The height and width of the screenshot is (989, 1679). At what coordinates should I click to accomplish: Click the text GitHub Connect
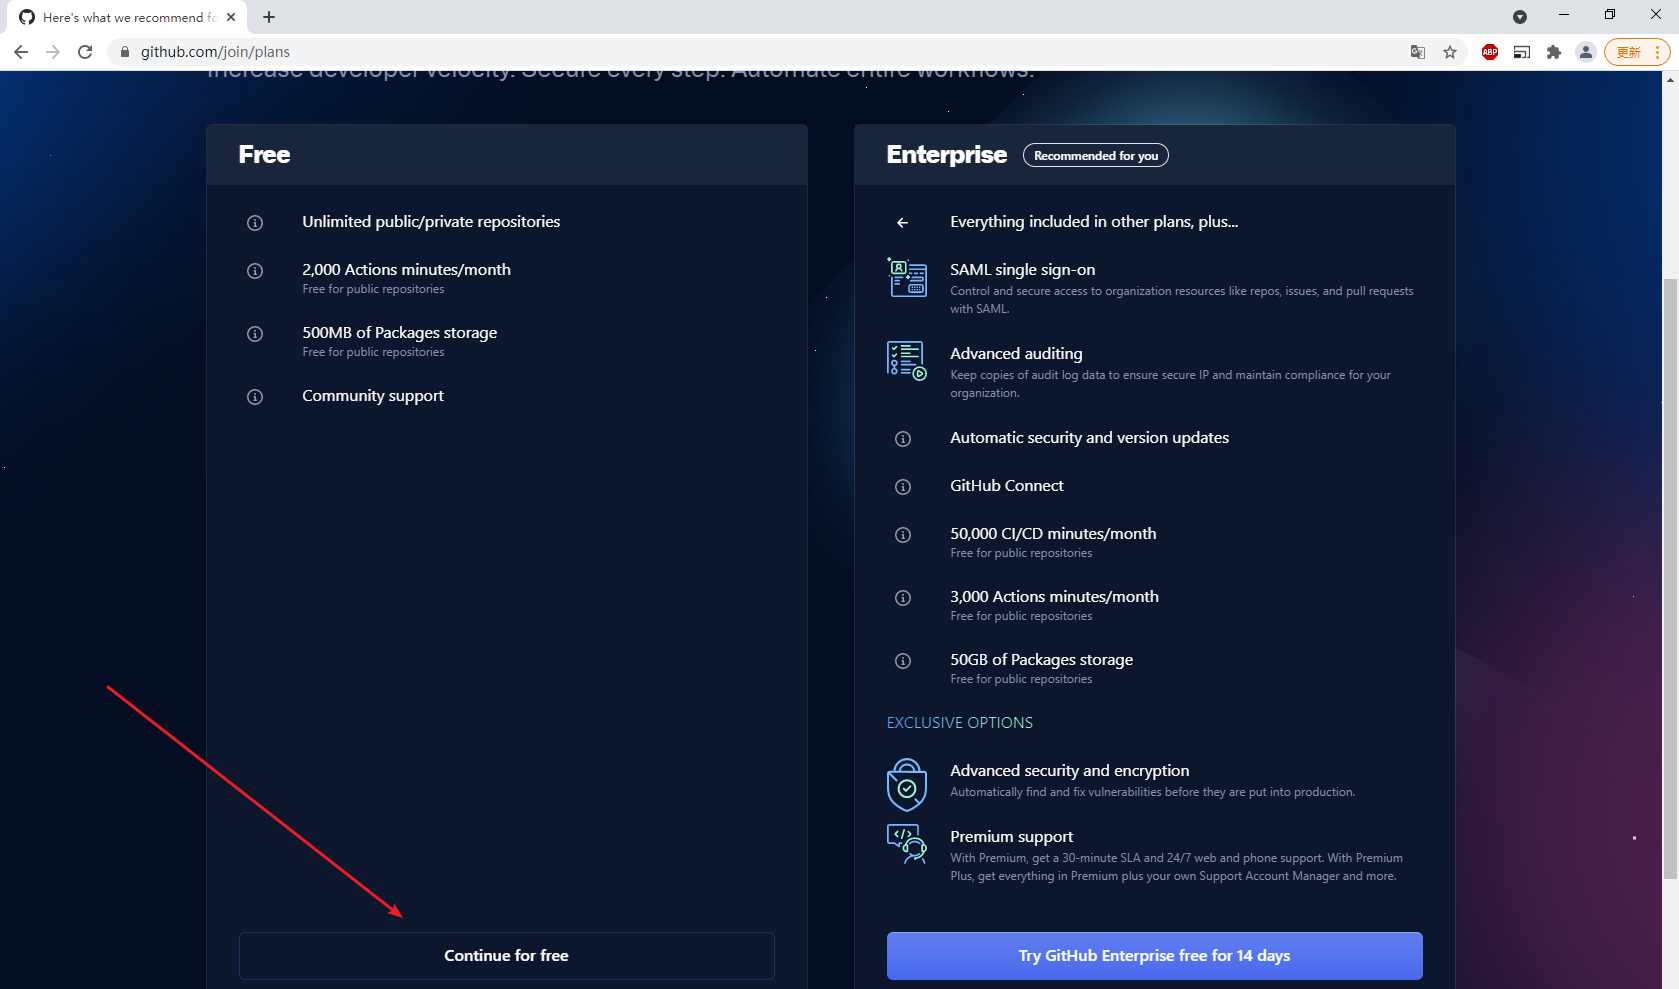click(x=1007, y=486)
